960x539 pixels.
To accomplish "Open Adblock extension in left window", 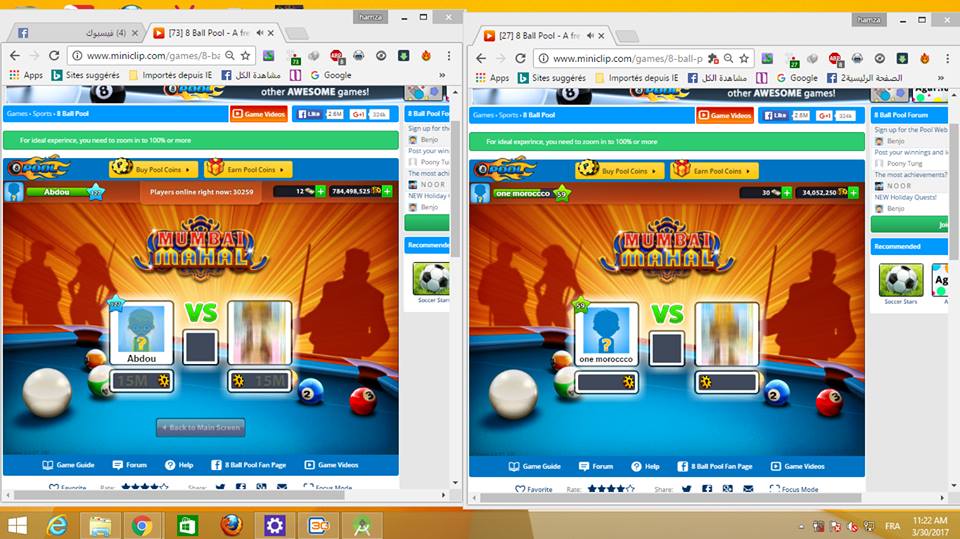I will point(336,56).
